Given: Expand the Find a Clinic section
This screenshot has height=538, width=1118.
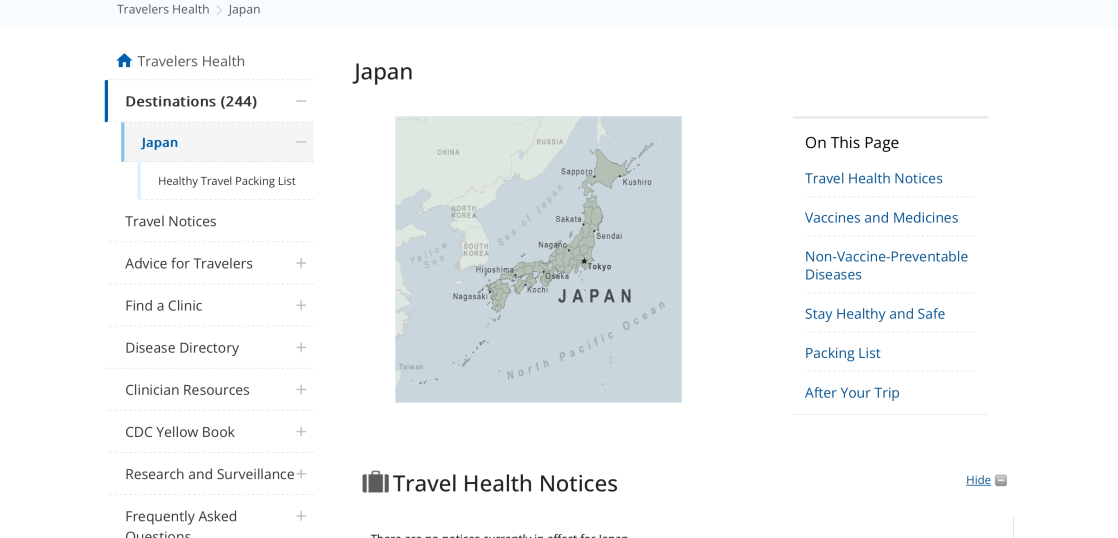Looking at the screenshot, I should click(300, 306).
